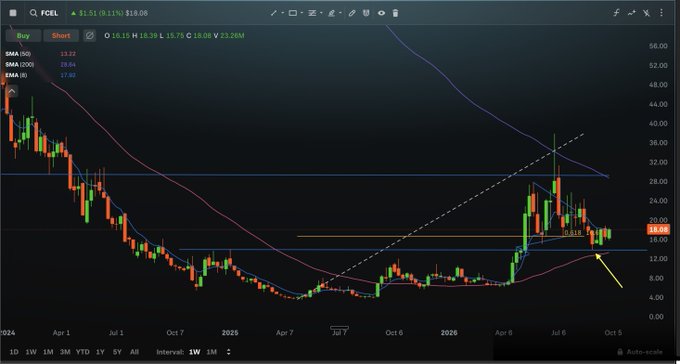The image size is (680, 364).
Task: Click the symbol search magnifier icon
Action: coord(33,13)
